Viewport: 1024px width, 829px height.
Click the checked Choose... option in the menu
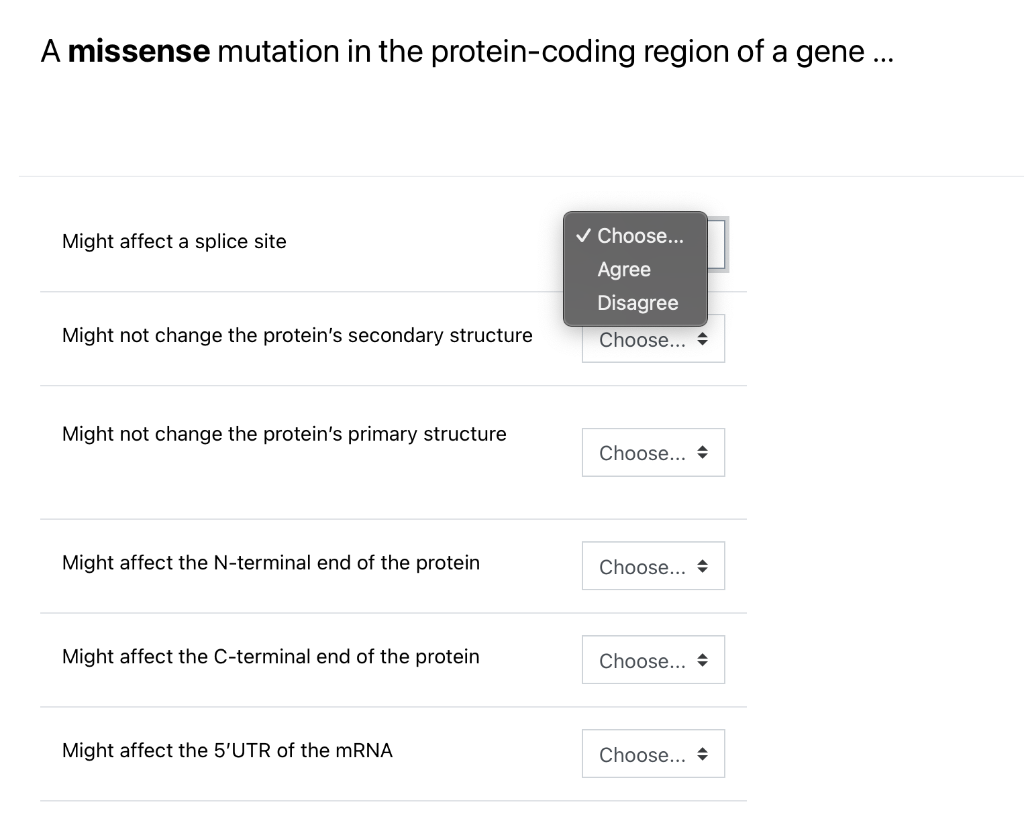pyautogui.click(x=639, y=236)
